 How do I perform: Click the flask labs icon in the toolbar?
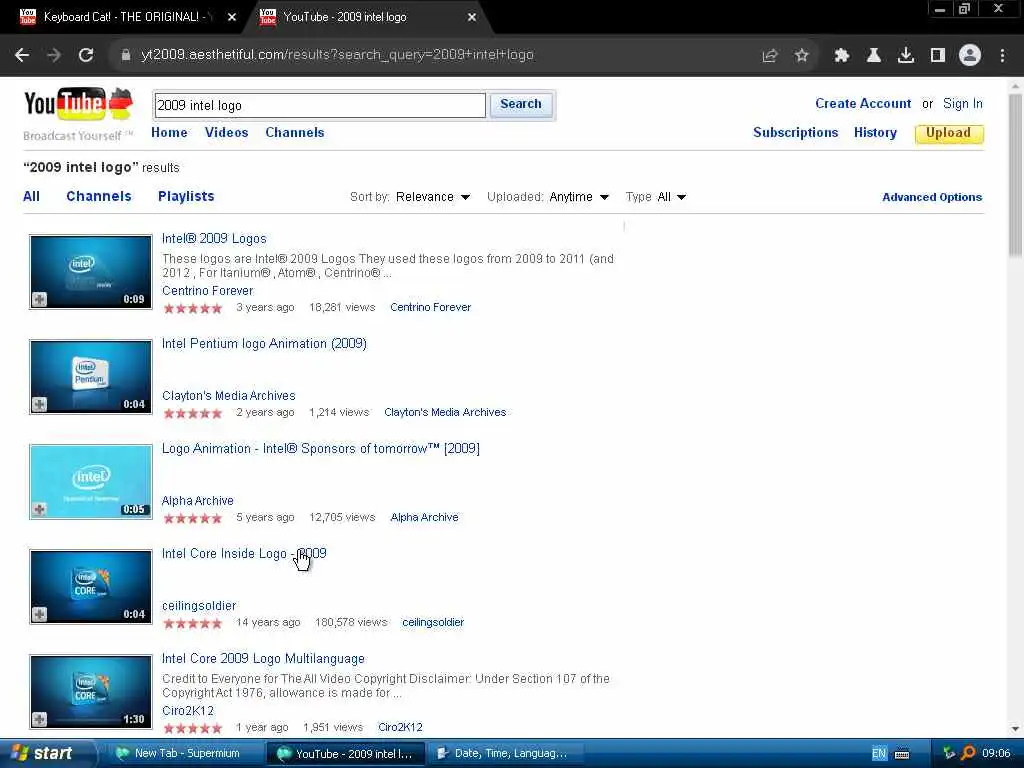[874, 56]
